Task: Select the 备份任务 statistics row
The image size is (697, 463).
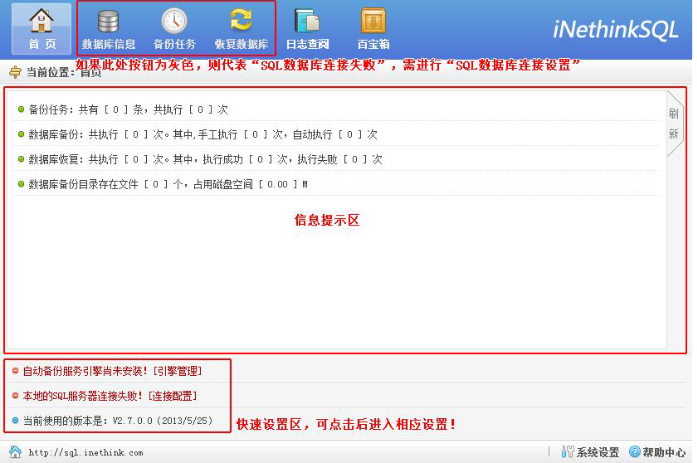Action: point(336,109)
